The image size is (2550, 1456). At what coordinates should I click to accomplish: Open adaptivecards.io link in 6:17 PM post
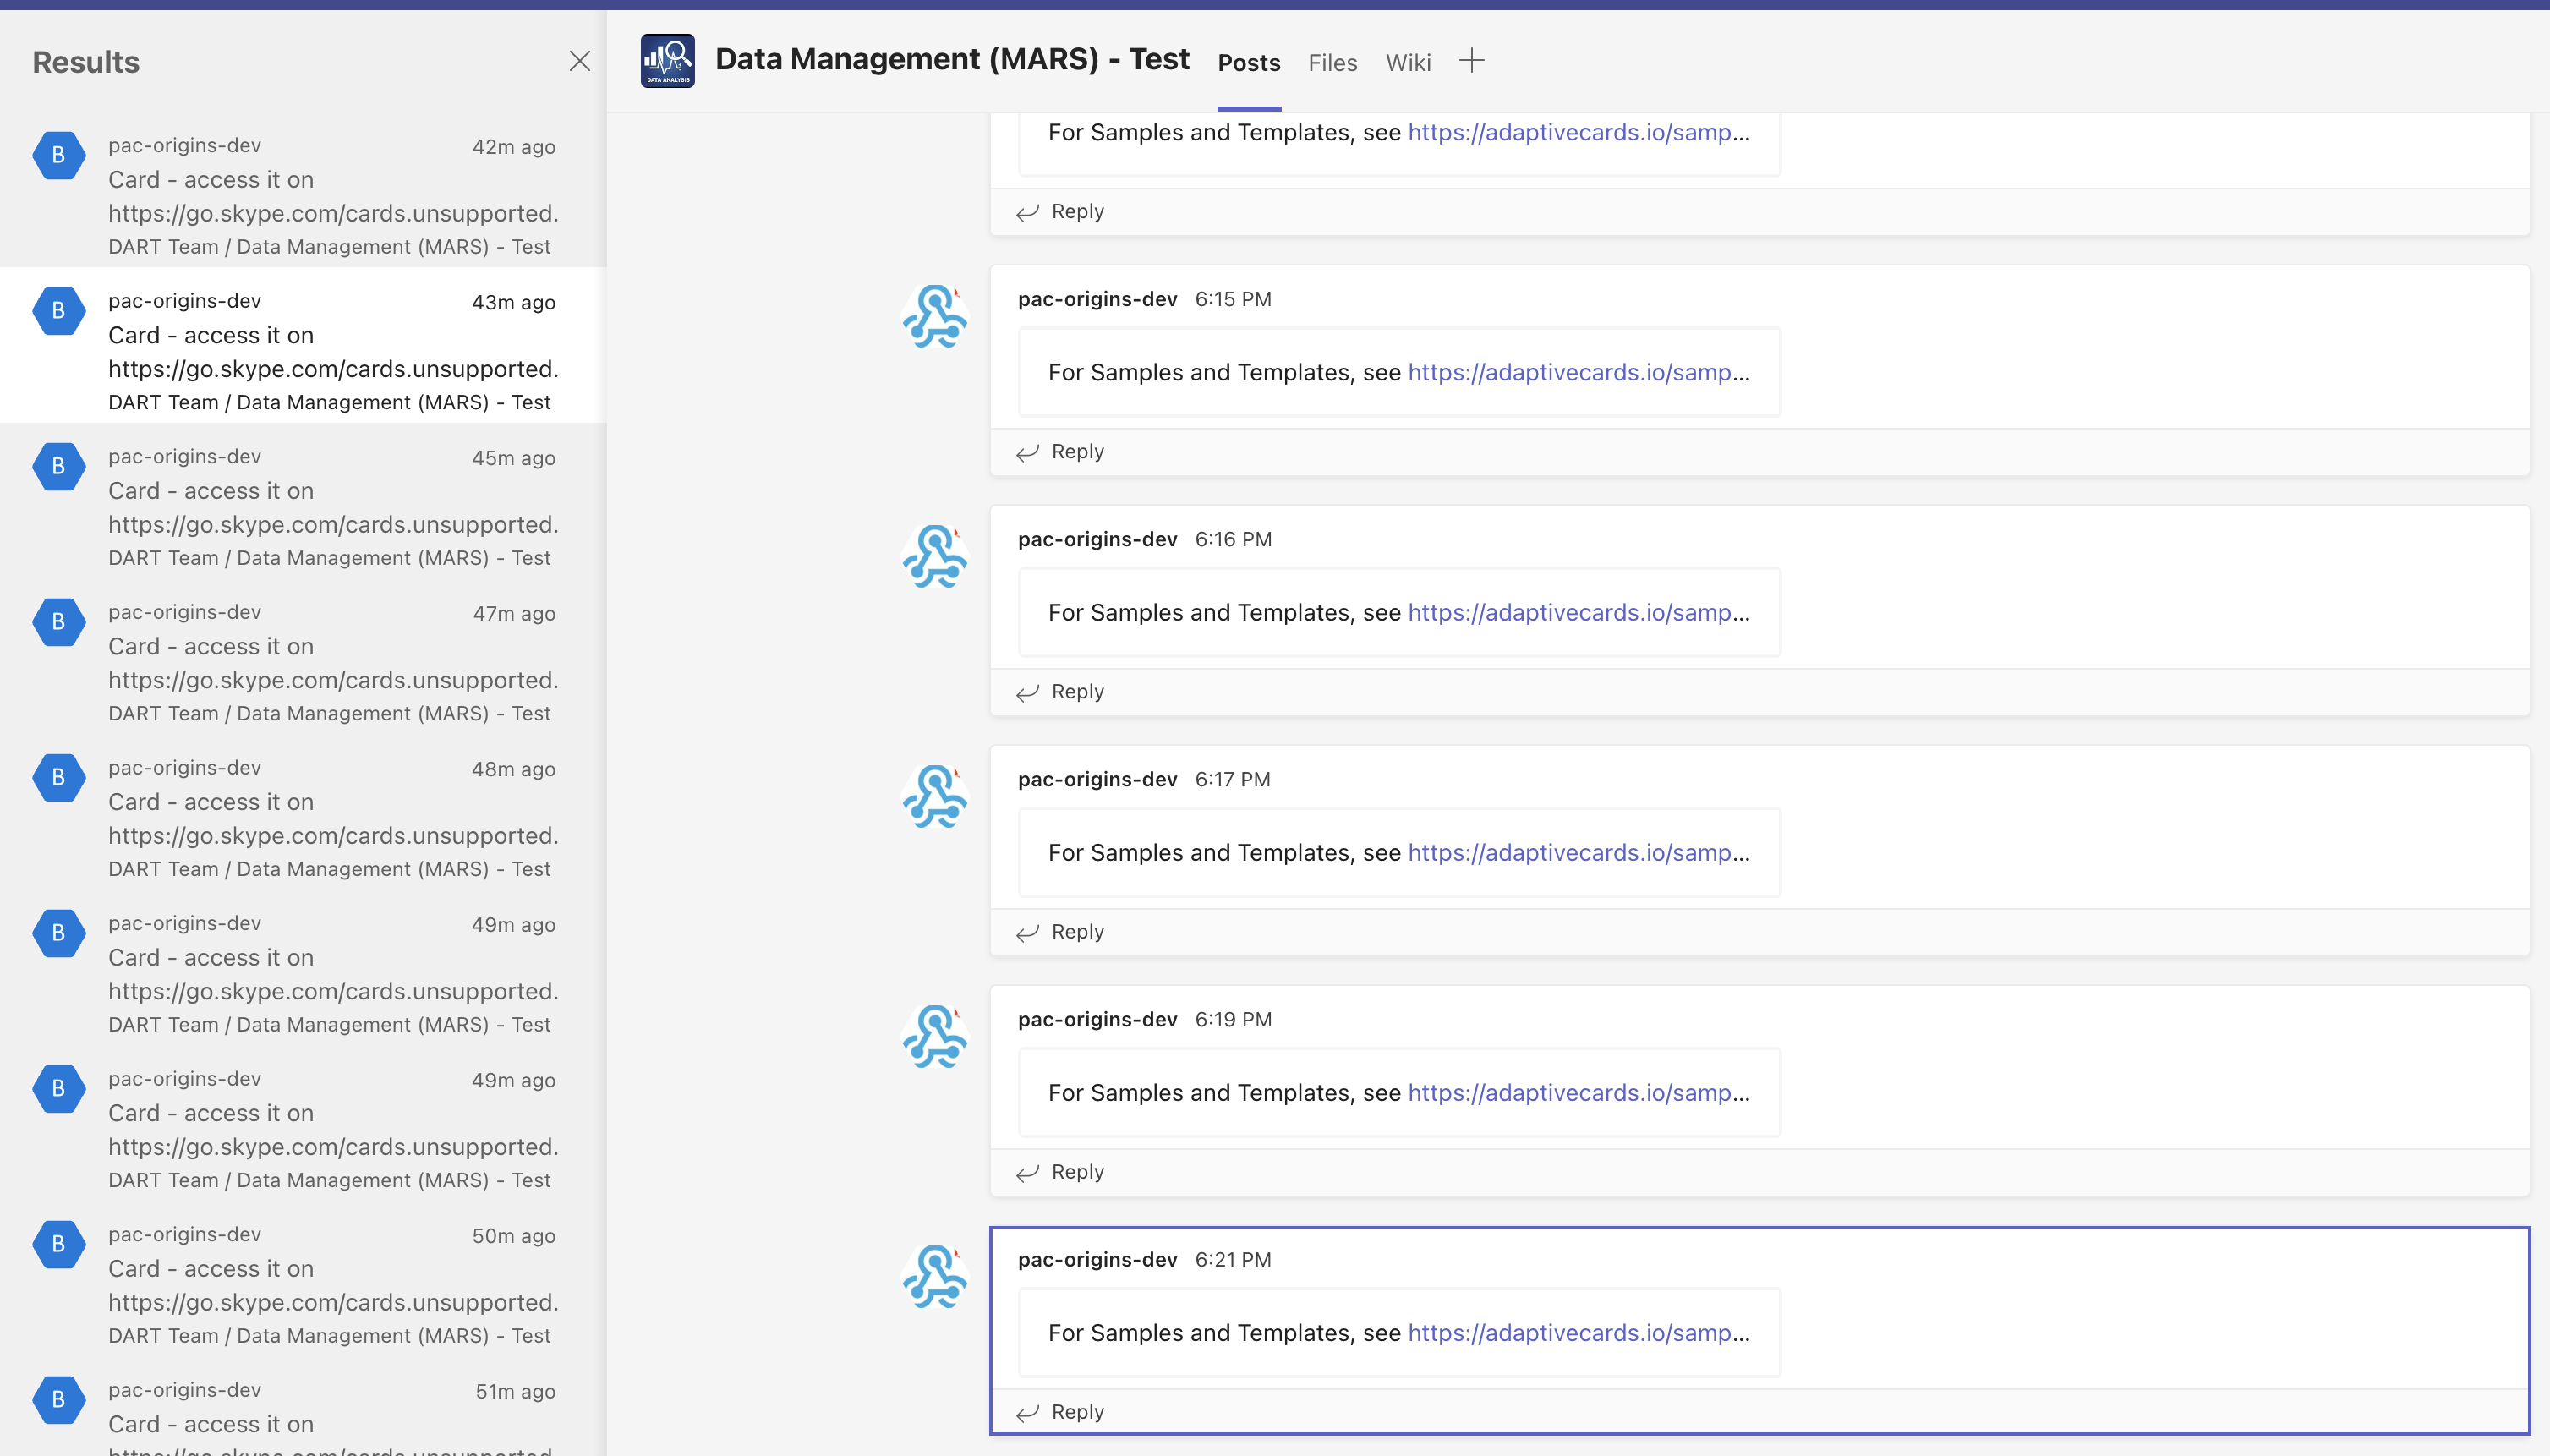(1579, 852)
